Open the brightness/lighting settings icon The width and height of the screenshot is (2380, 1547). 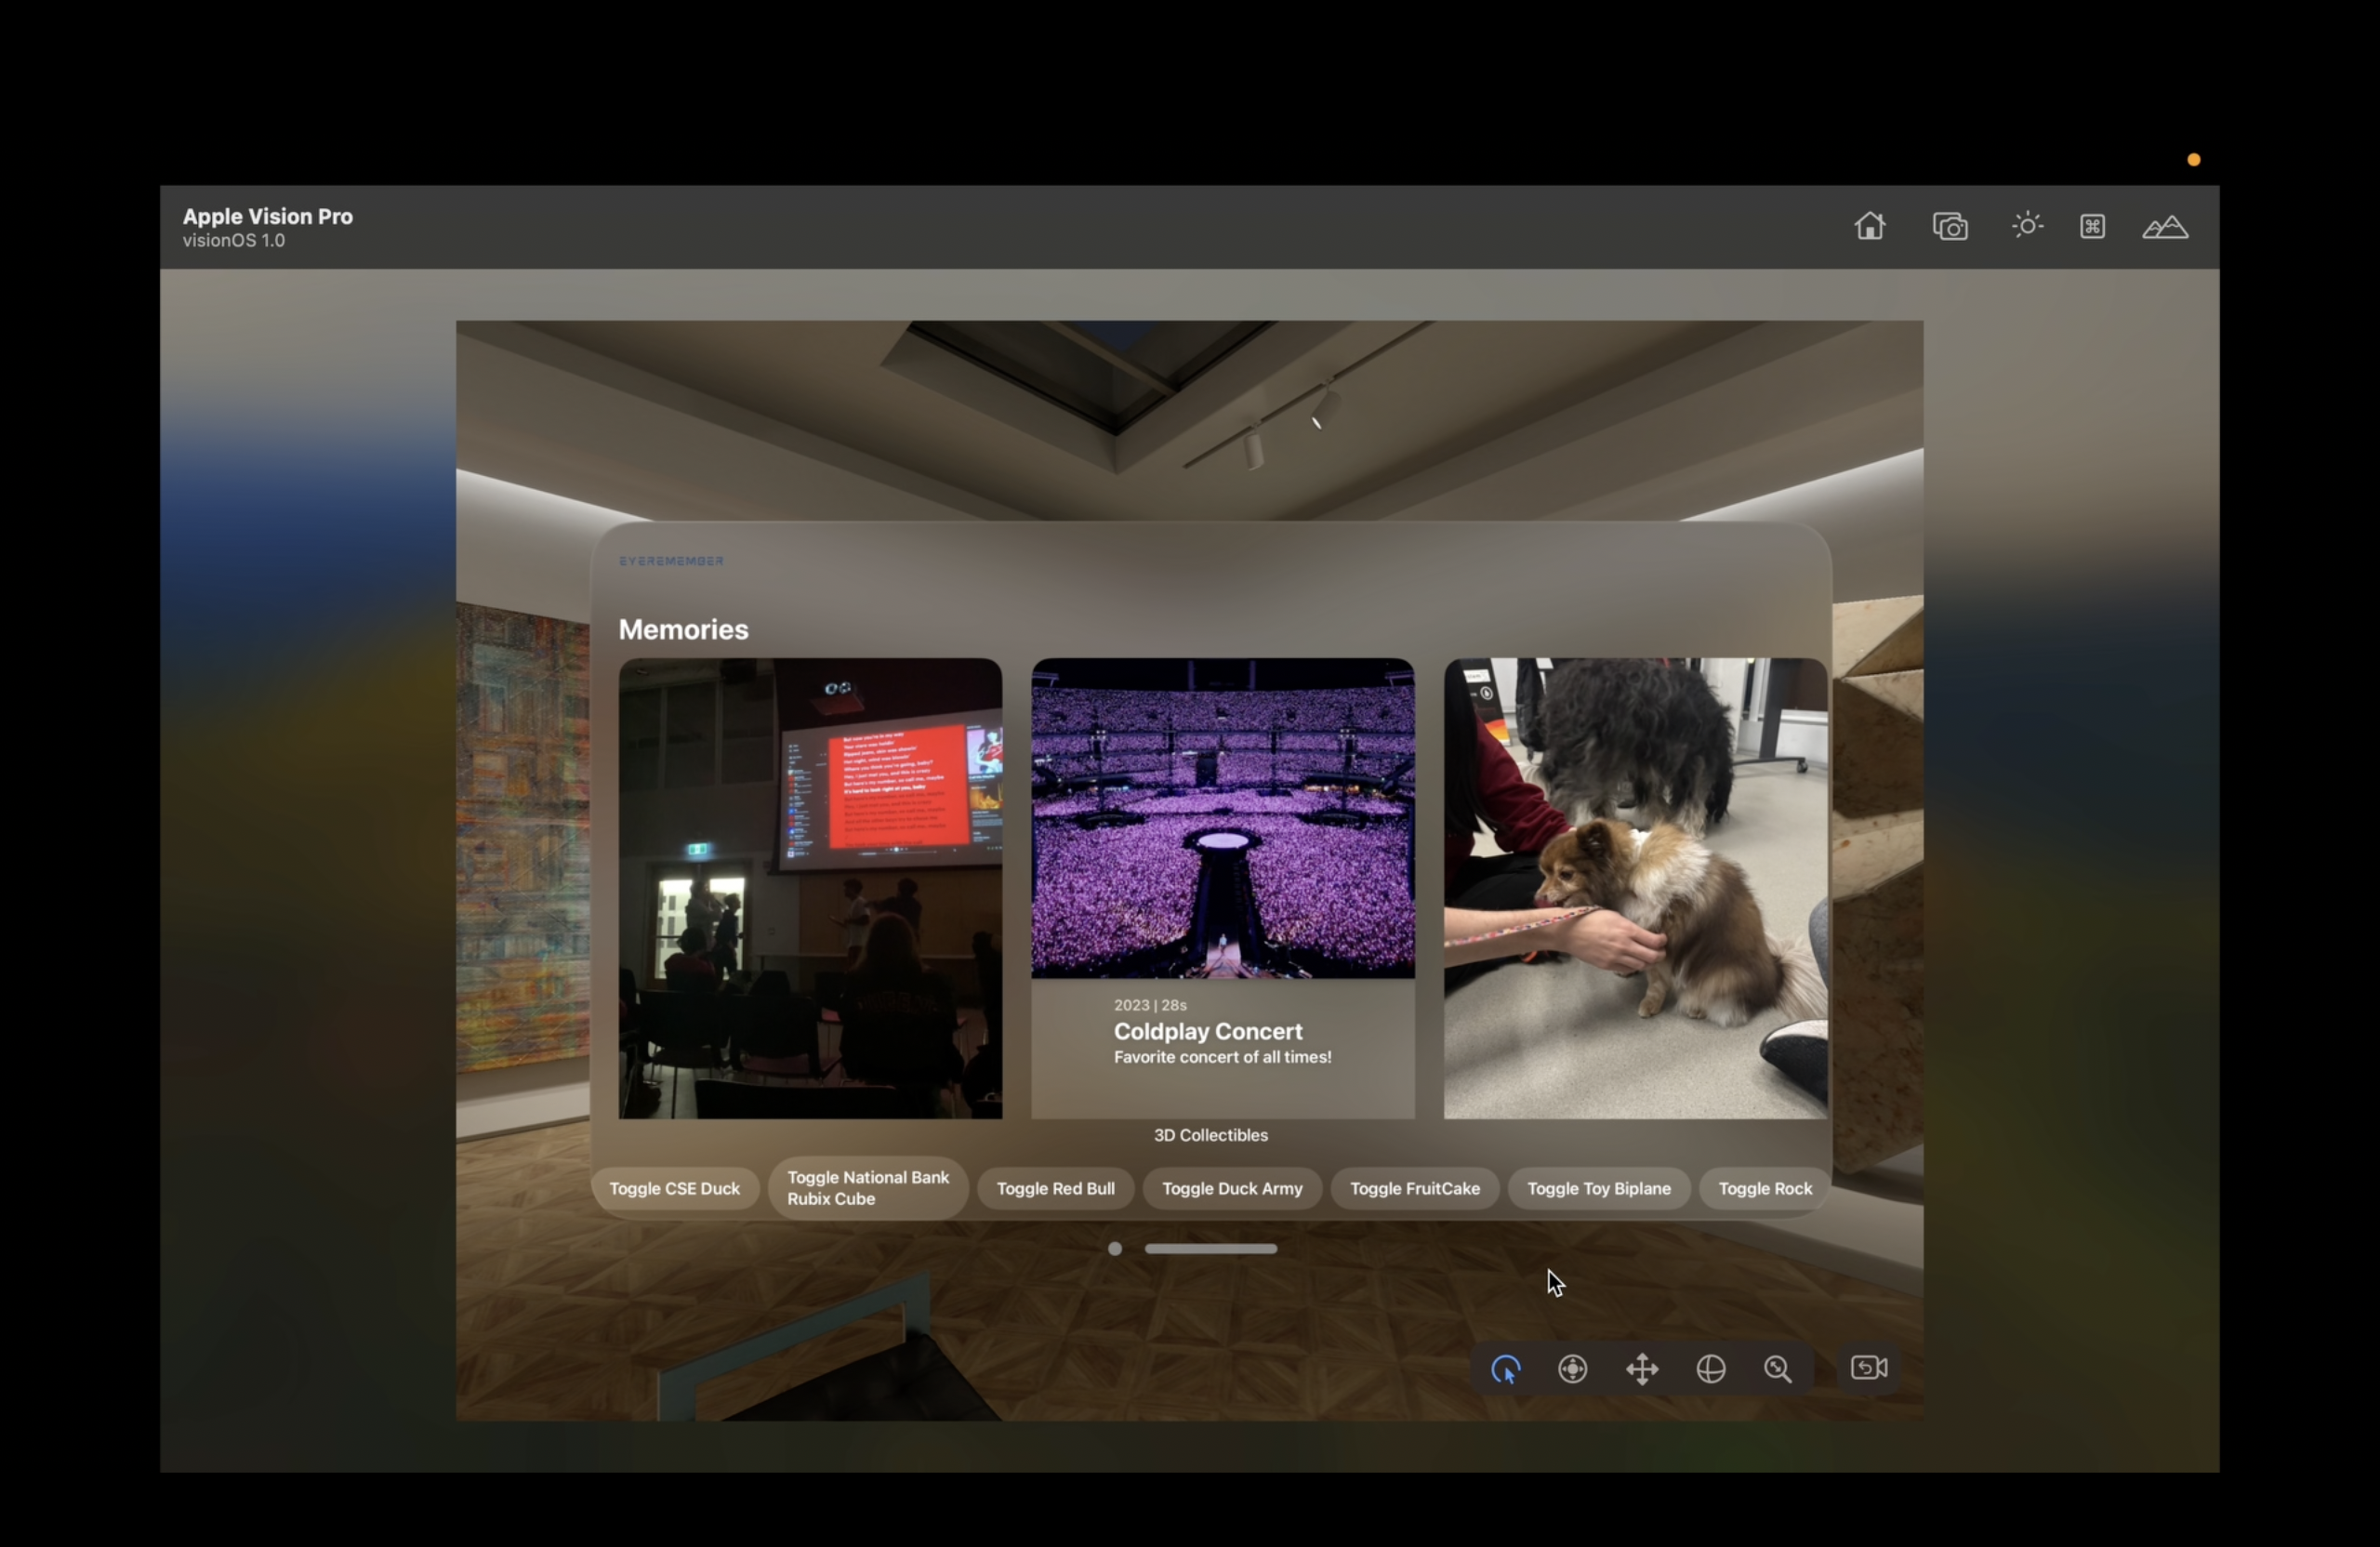coord(2026,226)
